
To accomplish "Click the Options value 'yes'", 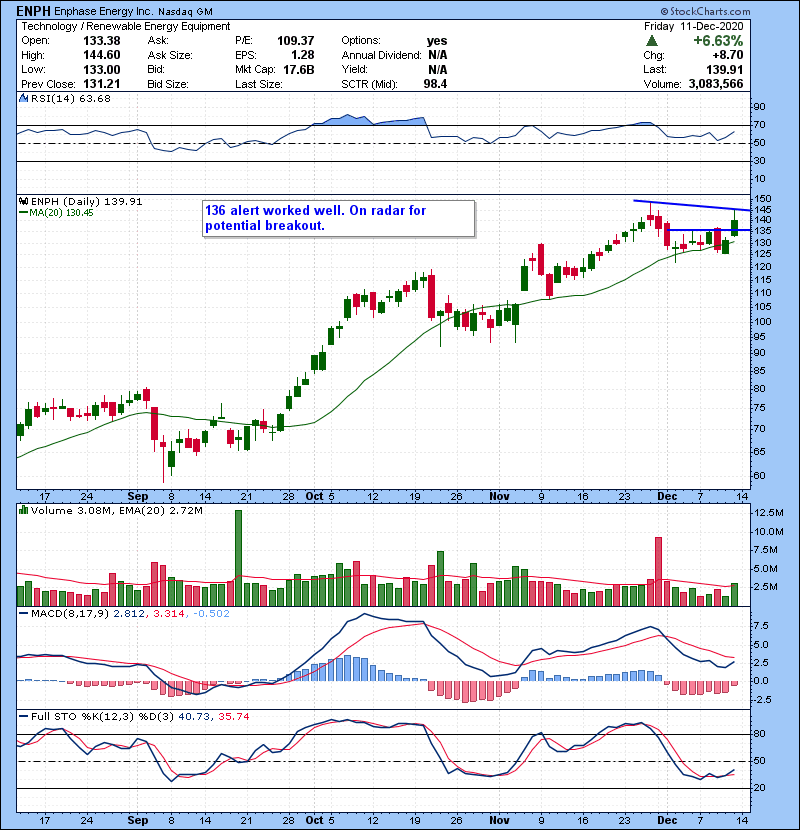I will (x=437, y=41).
